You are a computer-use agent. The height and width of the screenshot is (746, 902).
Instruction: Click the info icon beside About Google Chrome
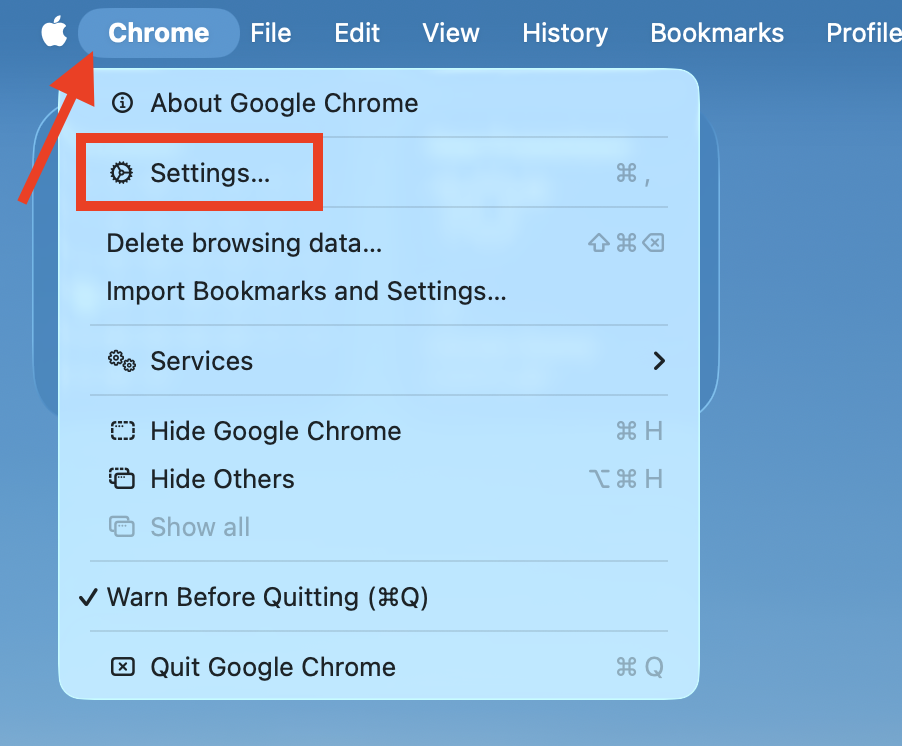pos(122,103)
